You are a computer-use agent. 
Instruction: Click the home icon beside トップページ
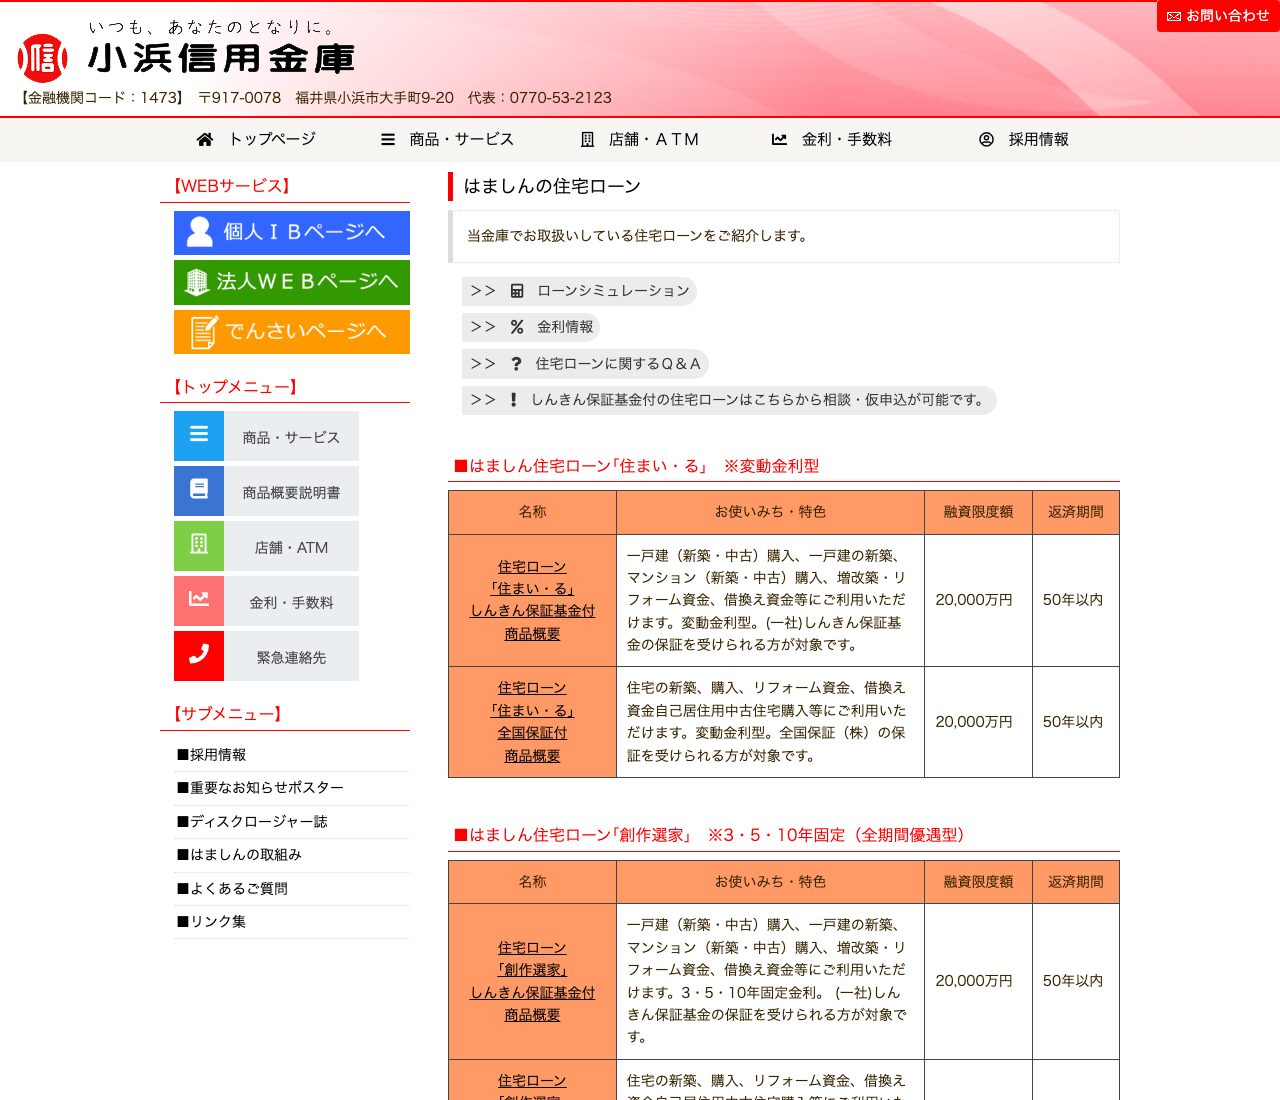pos(205,139)
